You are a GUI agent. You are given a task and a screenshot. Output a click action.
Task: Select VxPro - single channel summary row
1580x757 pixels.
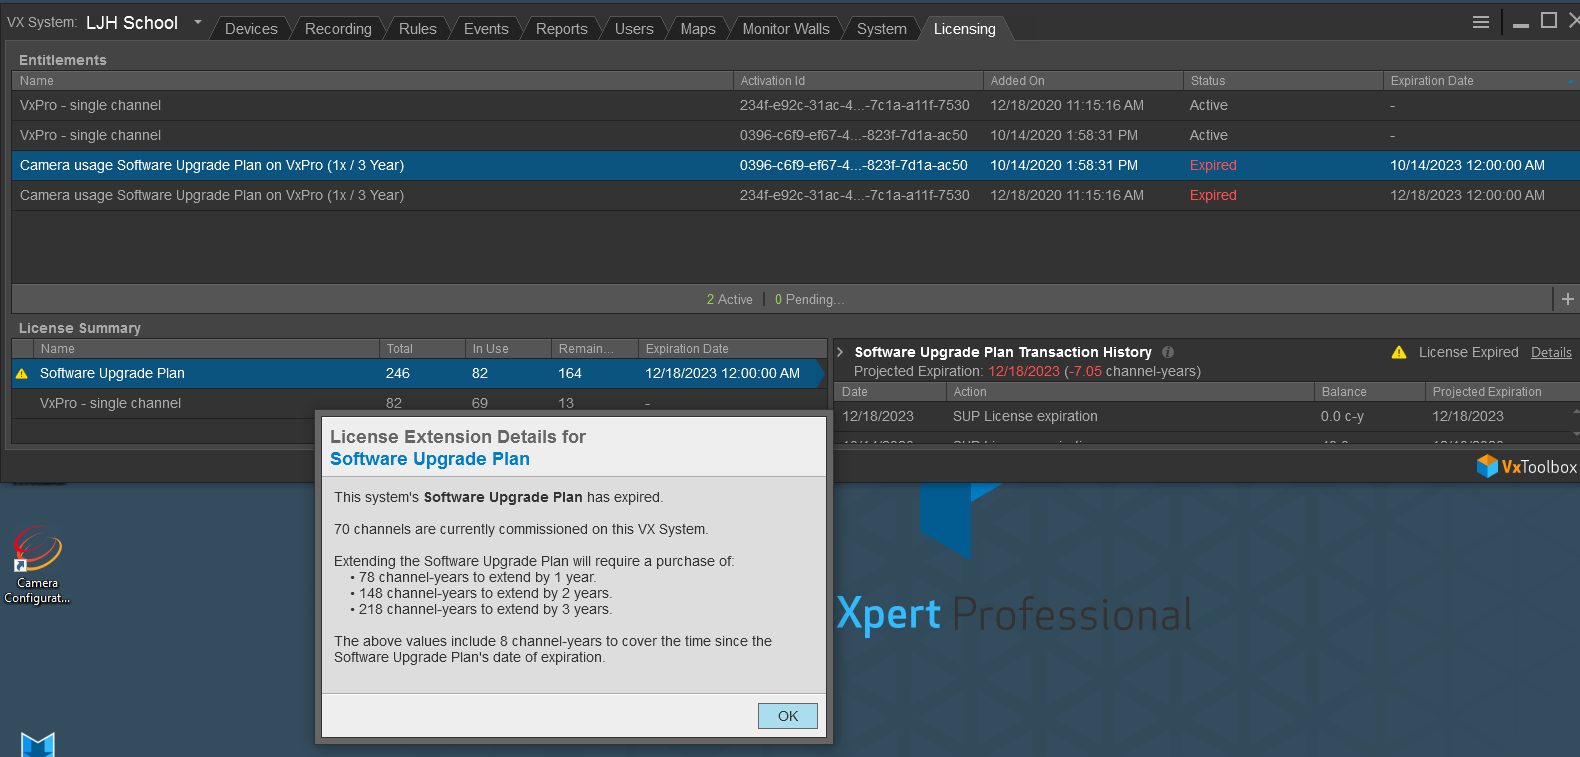(x=418, y=403)
